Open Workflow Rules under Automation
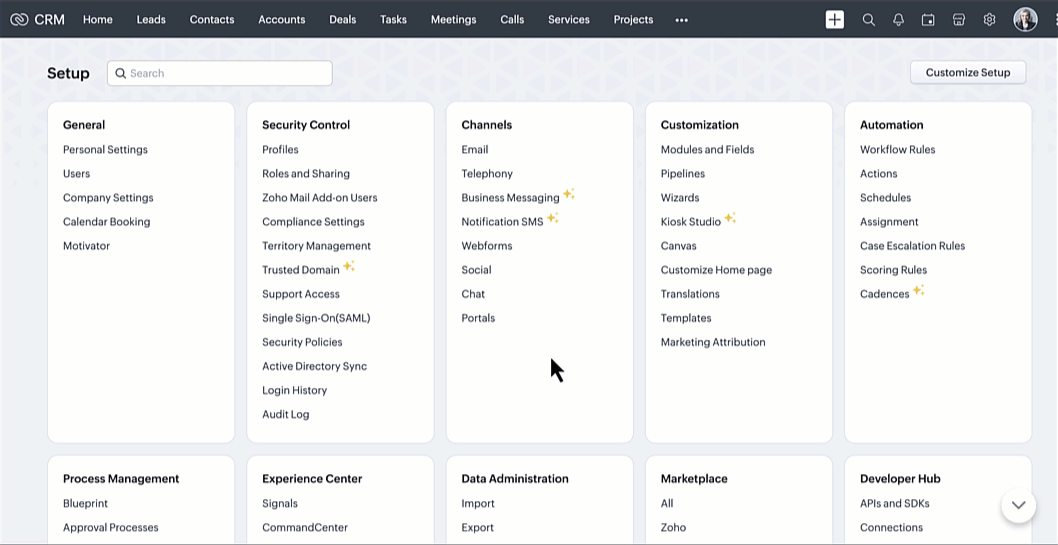 [897, 149]
